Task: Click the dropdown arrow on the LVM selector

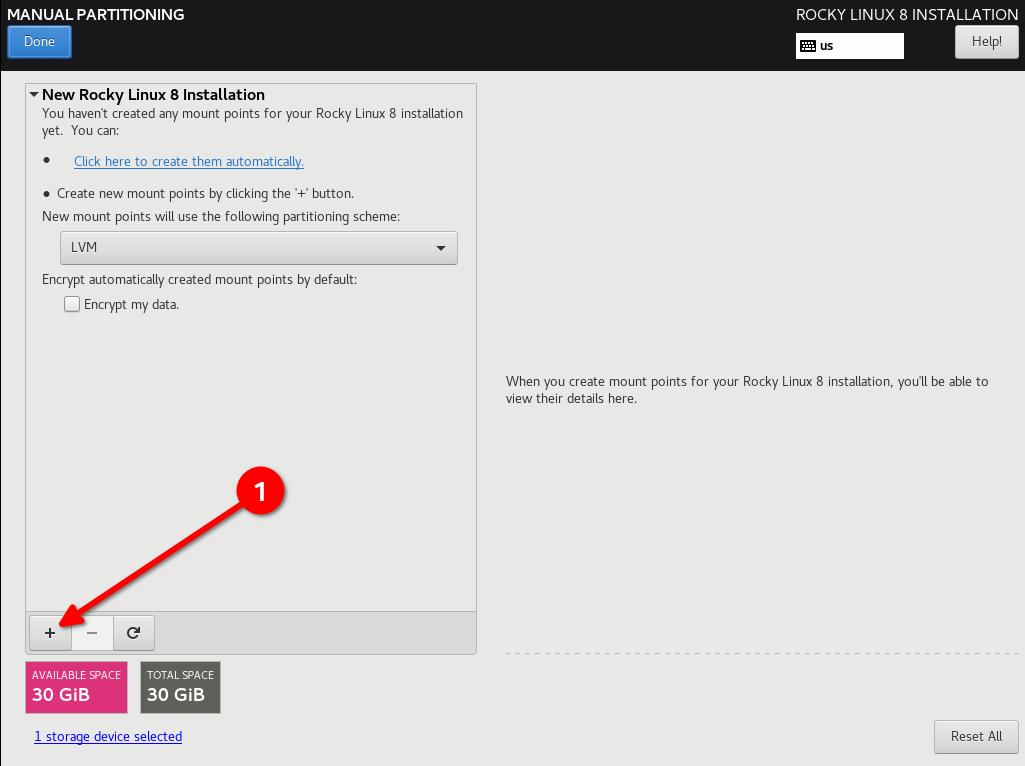Action: (441, 247)
